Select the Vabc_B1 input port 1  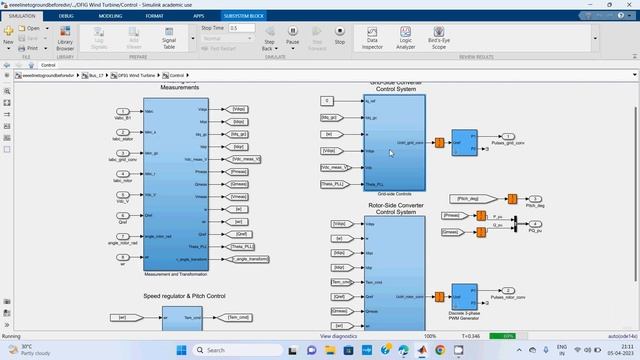coord(122,111)
